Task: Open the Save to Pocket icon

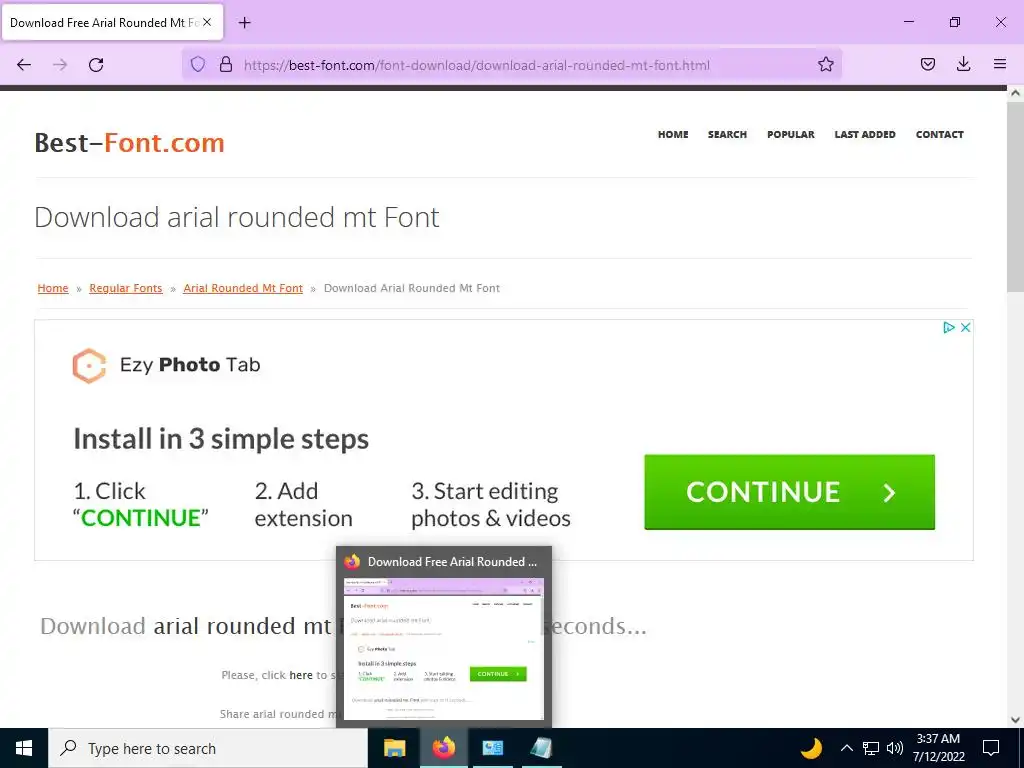Action: tap(927, 64)
